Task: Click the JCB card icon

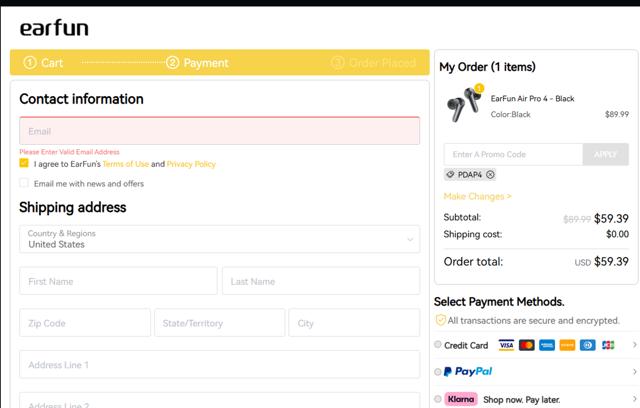Action: (608, 345)
